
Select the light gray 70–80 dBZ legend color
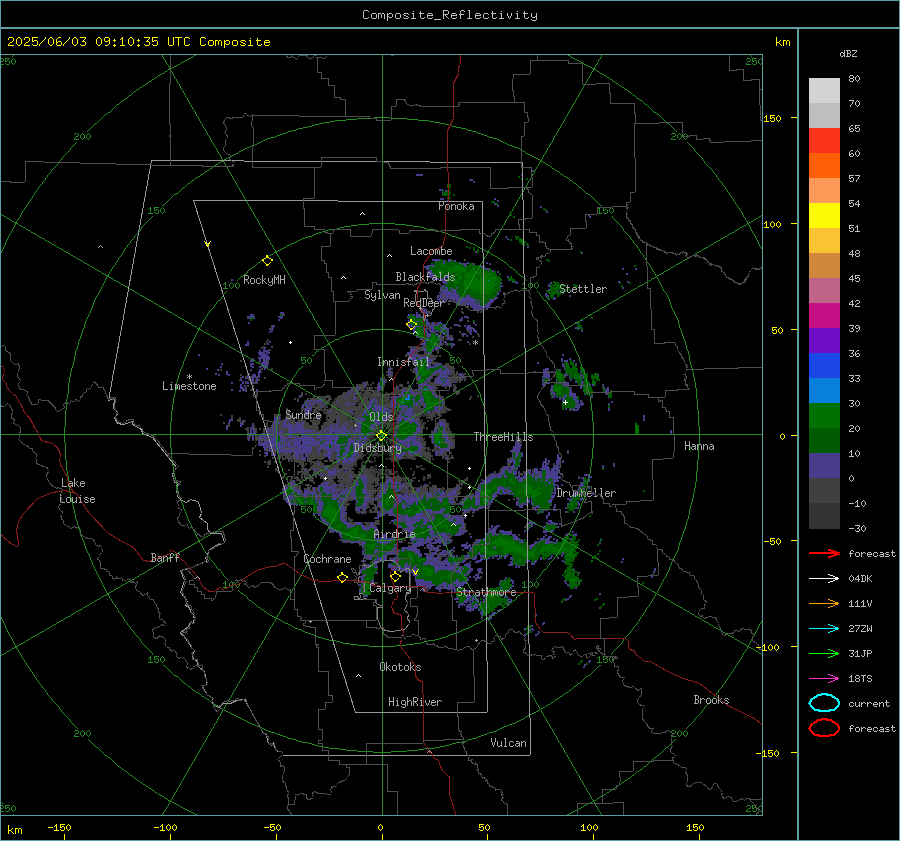coord(824,91)
